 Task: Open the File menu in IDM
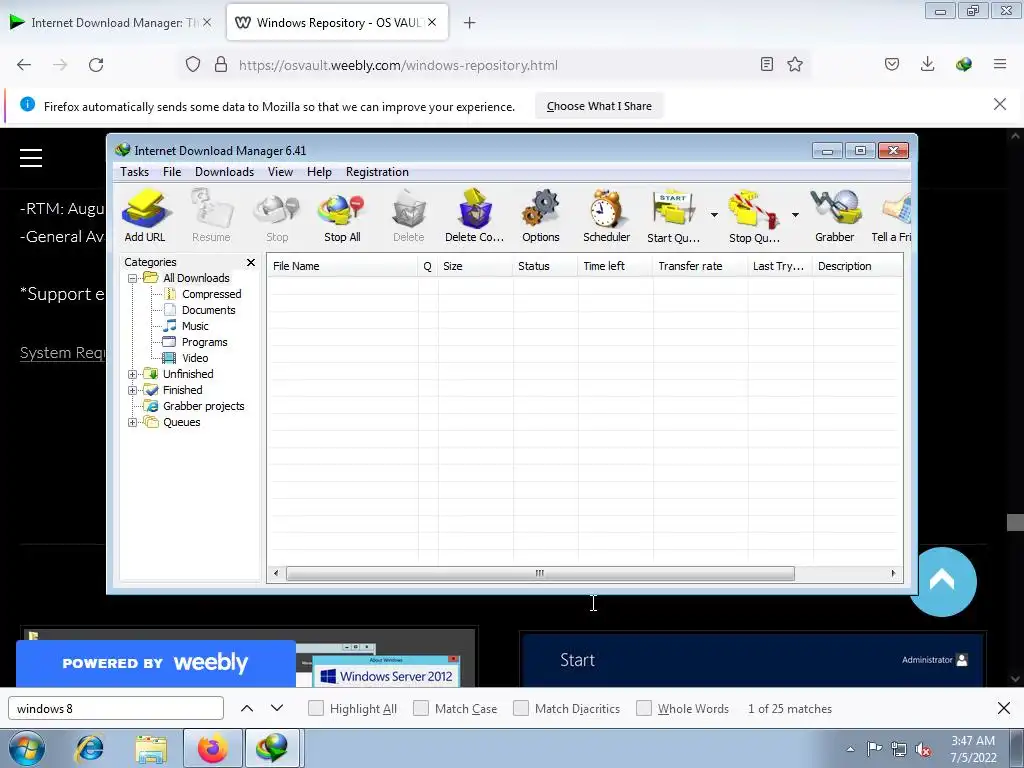click(172, 172)
